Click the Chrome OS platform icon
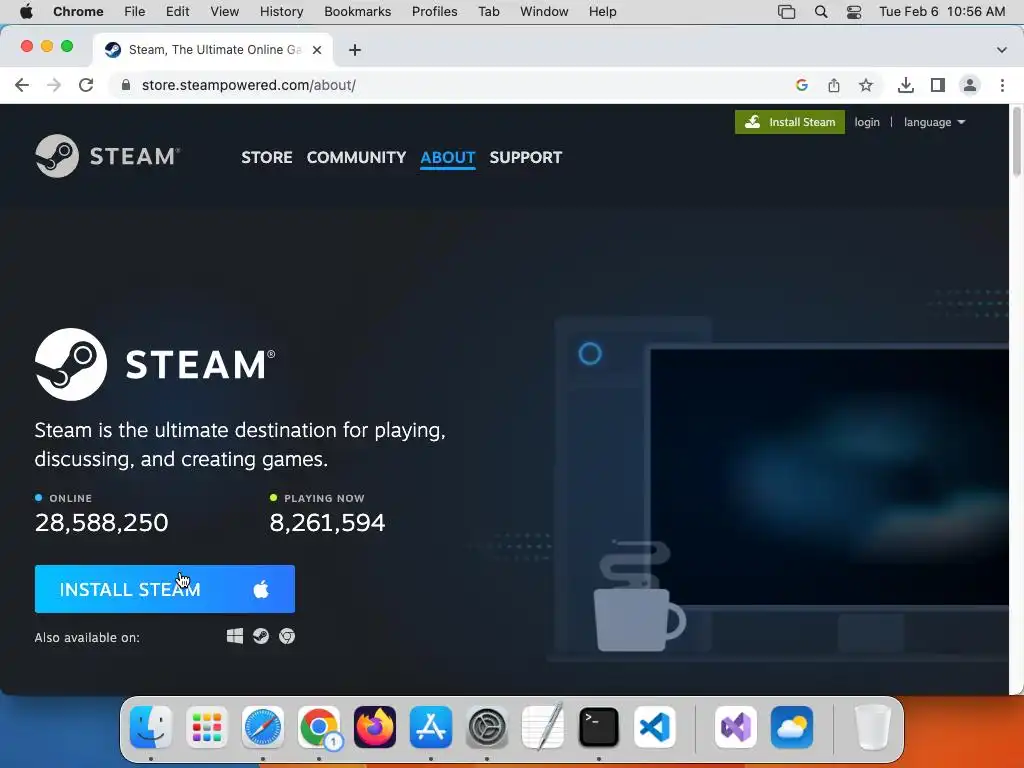The width and height of the screenshot is (1024, 768). 287,636
